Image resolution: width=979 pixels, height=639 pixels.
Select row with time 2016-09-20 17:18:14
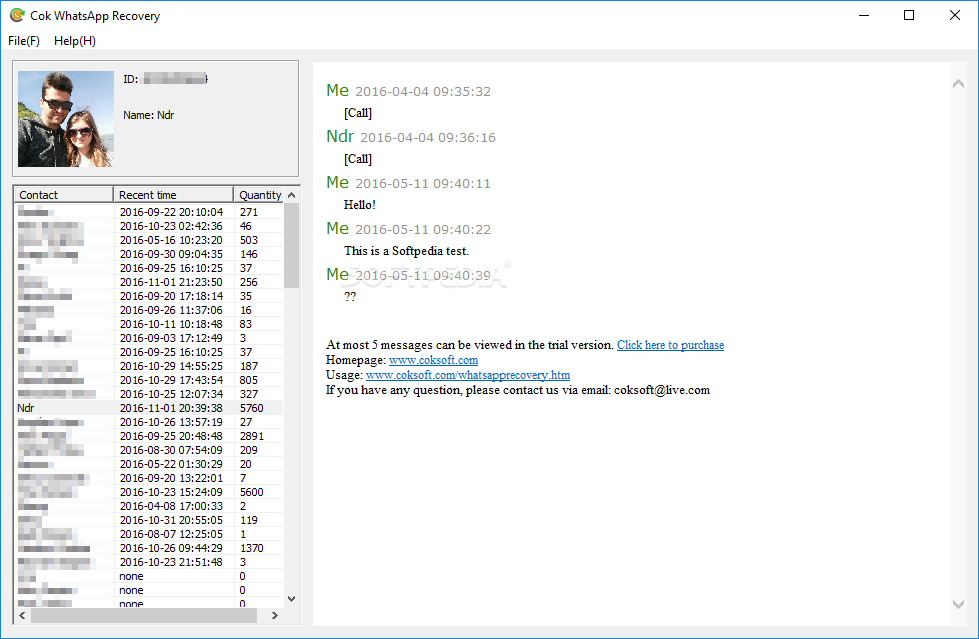149,296
